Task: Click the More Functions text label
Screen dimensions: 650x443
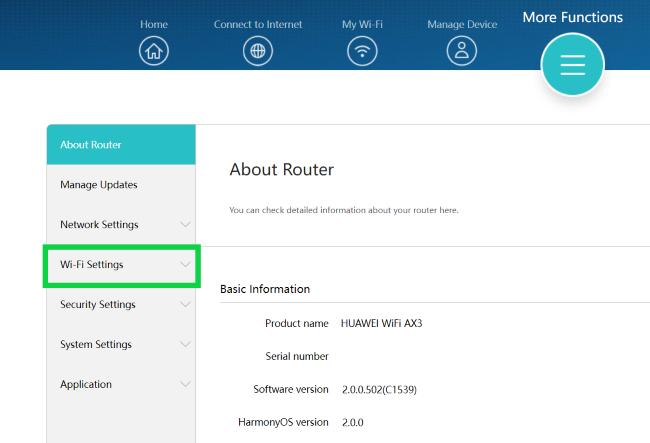Action: 572,17
